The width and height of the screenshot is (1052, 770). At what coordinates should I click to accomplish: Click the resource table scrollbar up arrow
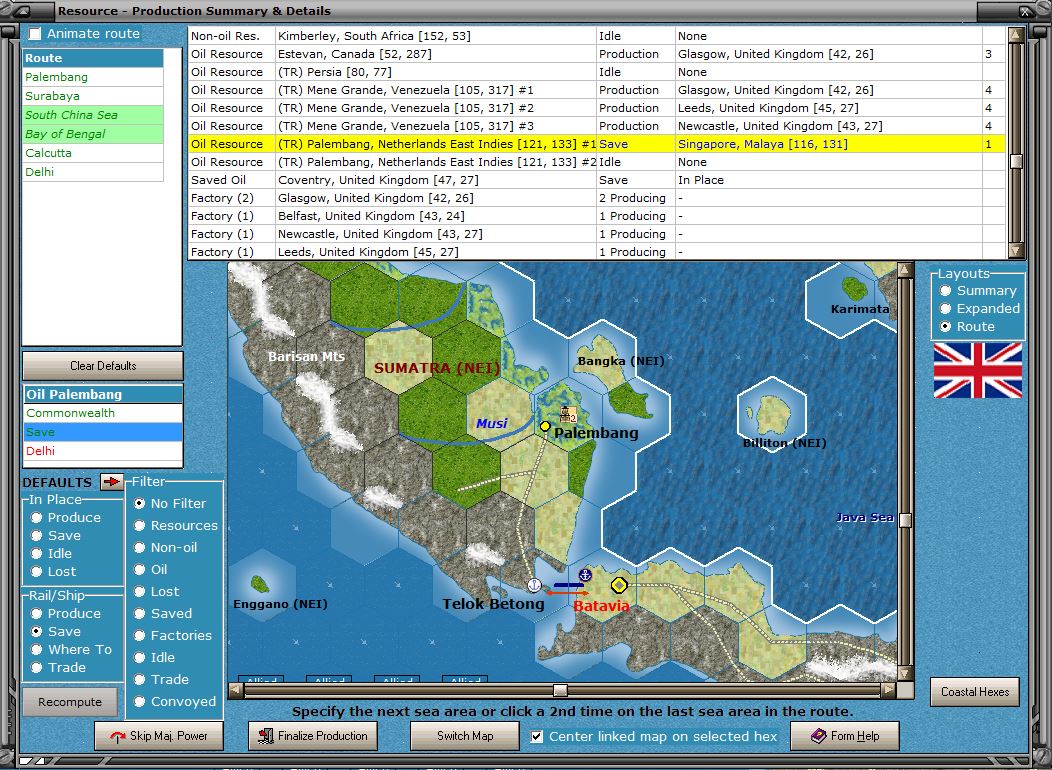click(x=1016, y=34)
